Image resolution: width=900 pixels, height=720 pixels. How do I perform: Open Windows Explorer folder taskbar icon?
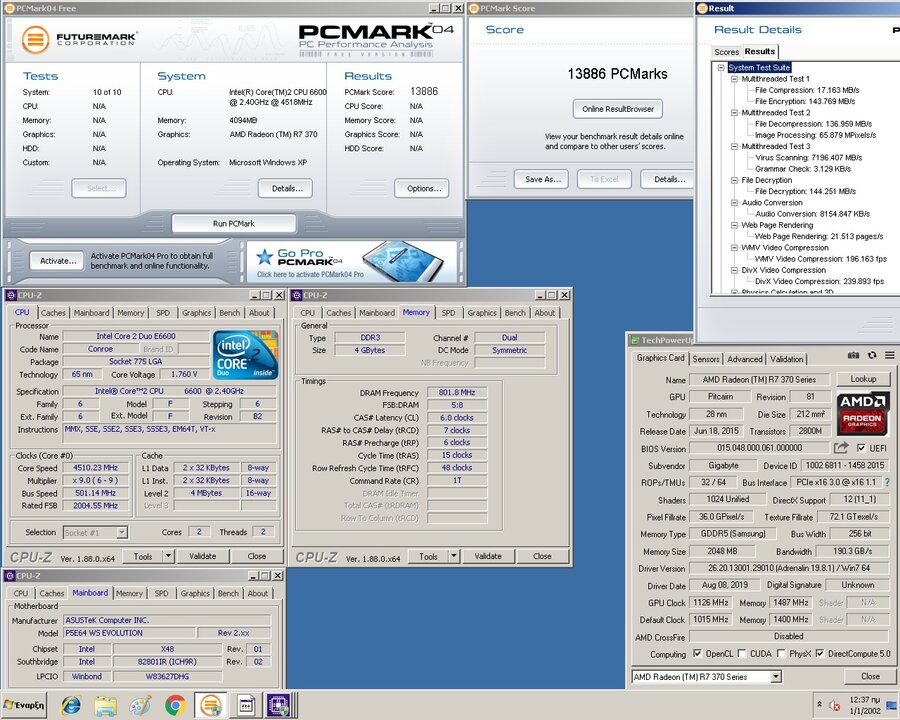point(106,705)
